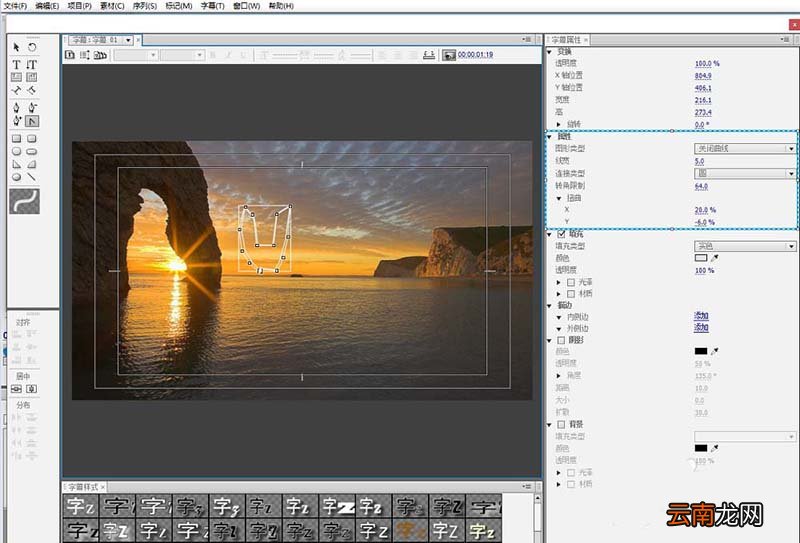The image size is (800, 543).
Task: Click the 00:00:01:19 timecode
Action: tap(475, 55)
